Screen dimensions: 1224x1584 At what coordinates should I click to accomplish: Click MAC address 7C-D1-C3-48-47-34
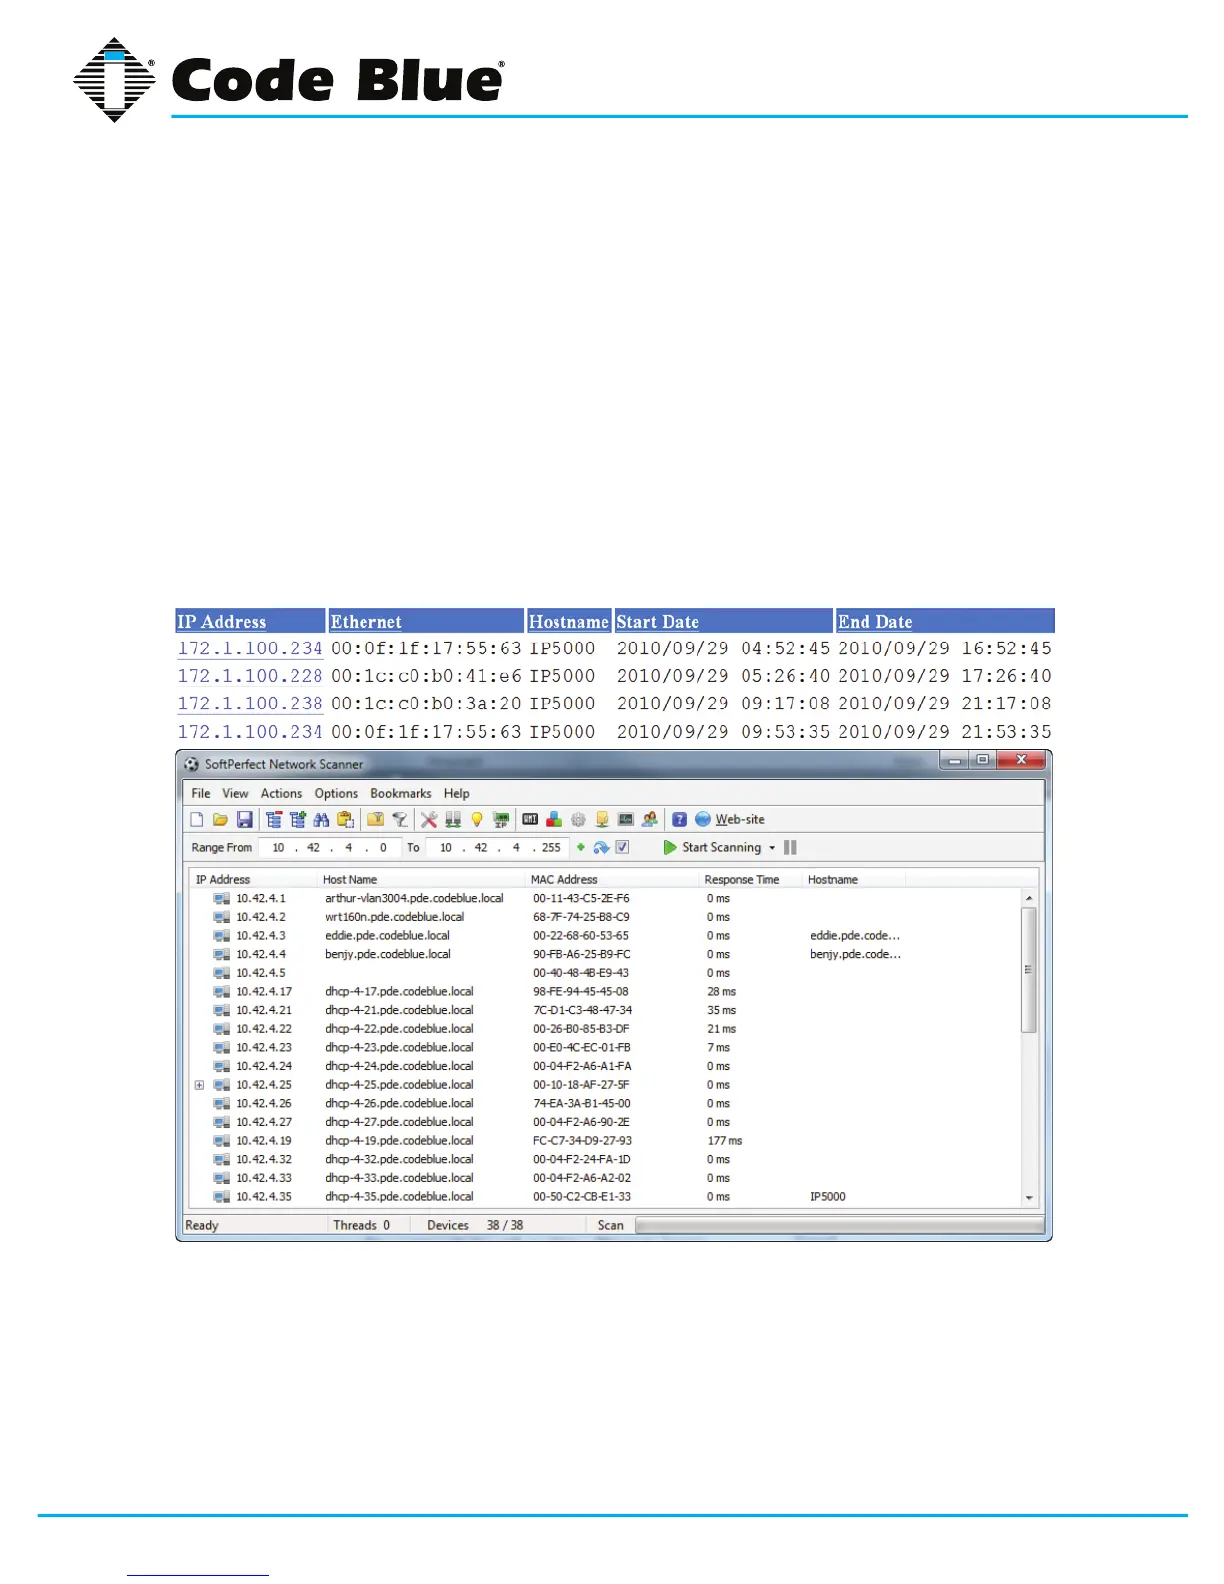[x=582, y=1010]
